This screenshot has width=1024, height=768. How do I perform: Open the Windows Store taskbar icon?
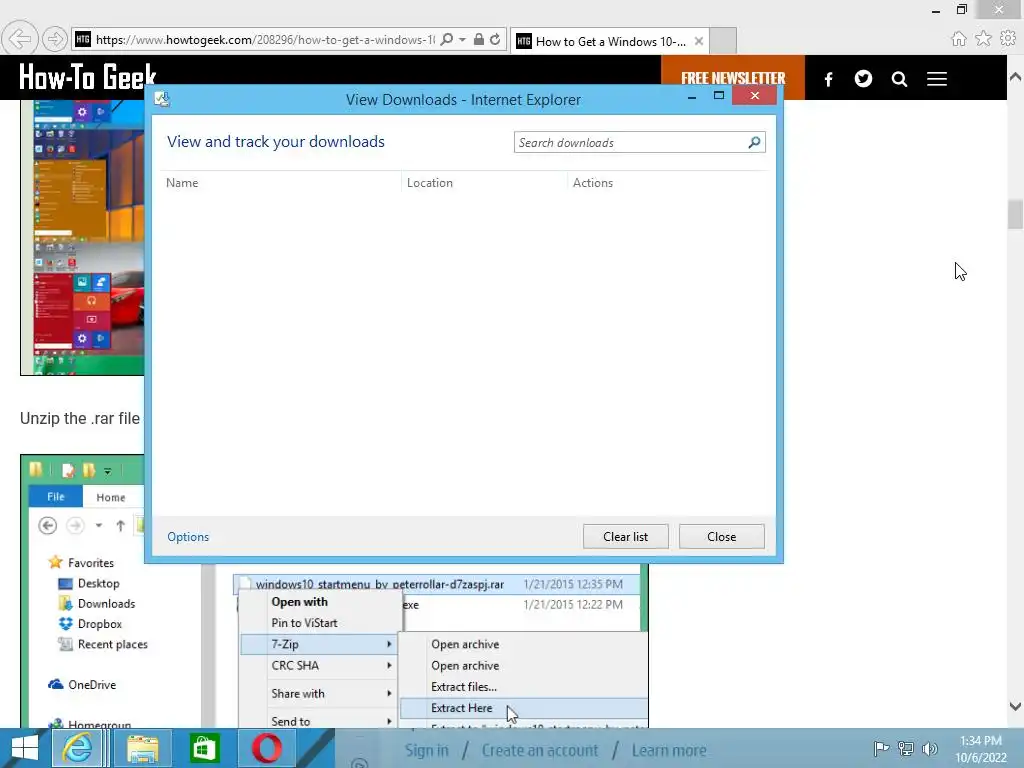click(x=204, y=748)
